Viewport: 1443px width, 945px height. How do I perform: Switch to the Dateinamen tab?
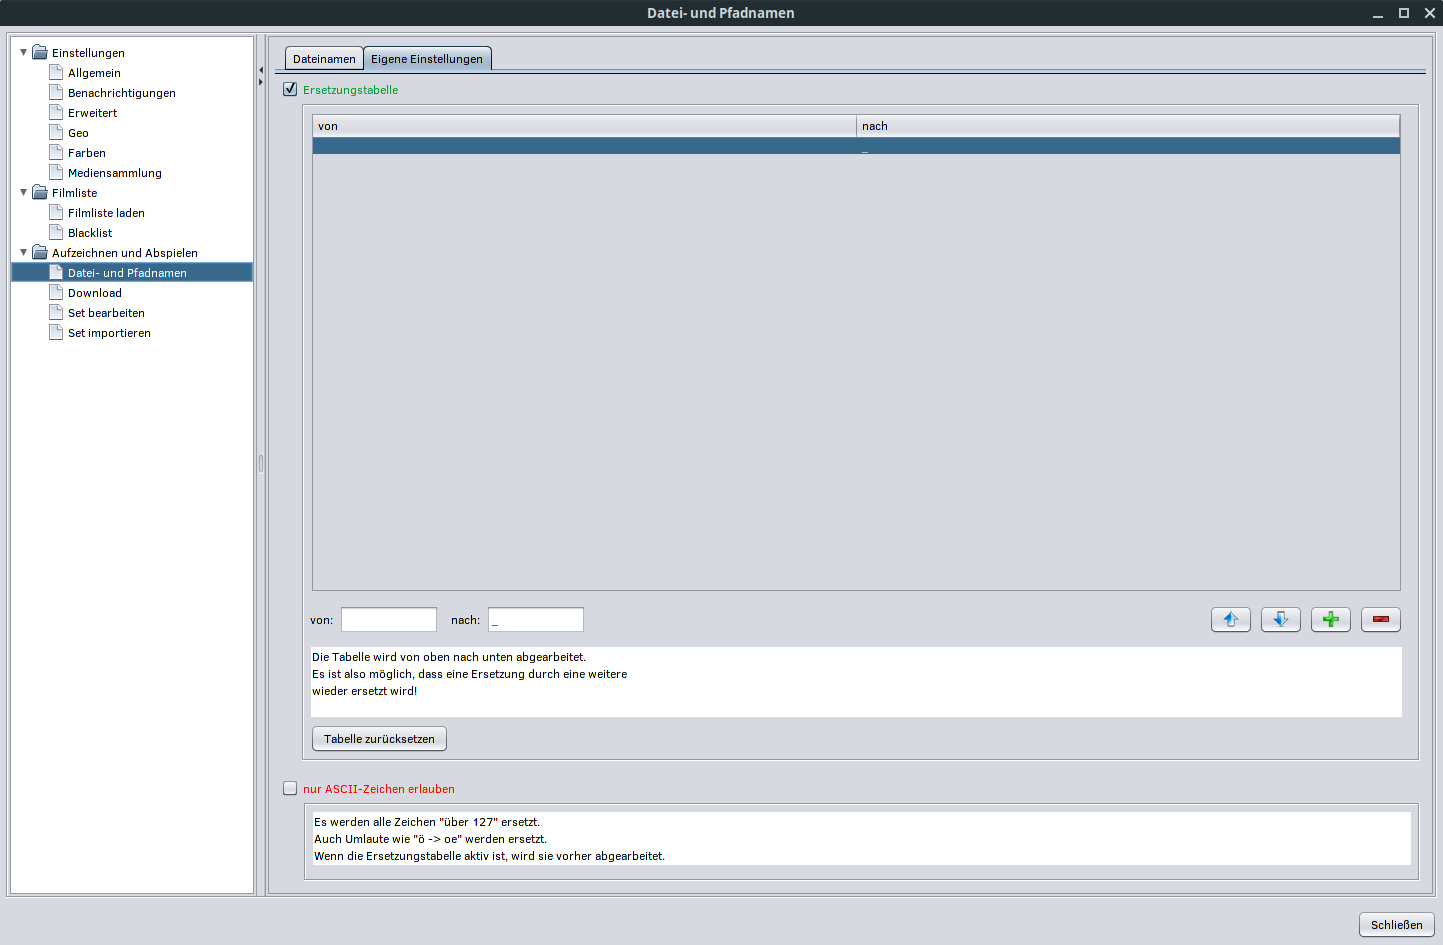click(324, 59)
